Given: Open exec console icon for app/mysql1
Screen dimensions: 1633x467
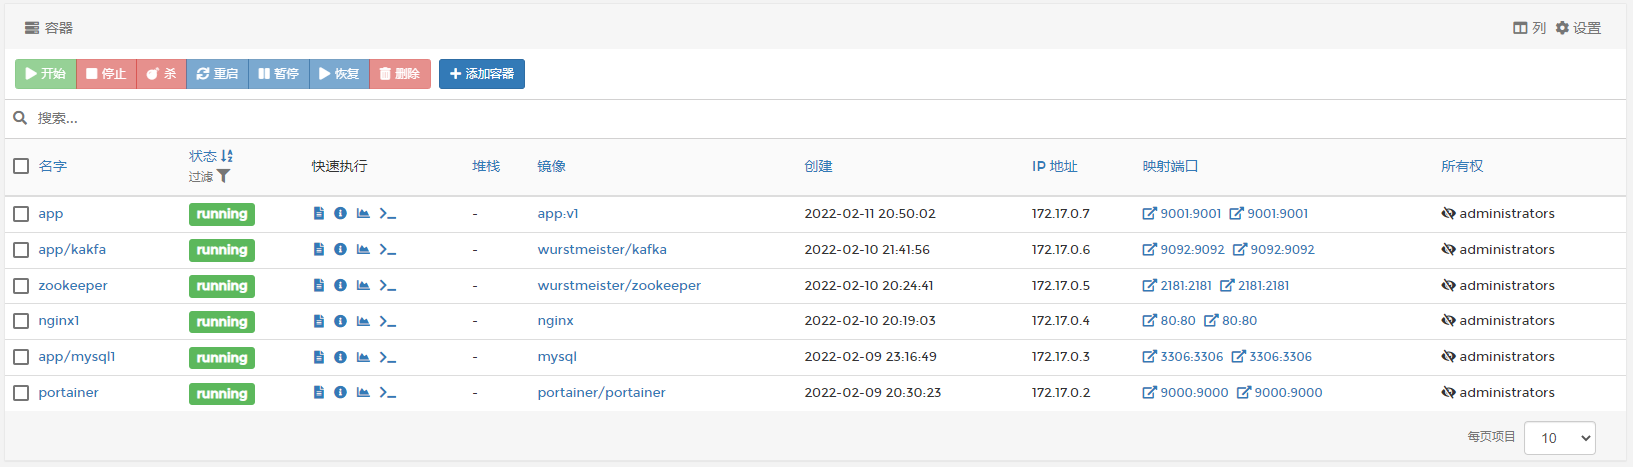Looking at the screenshot, I should click(x=388, y=357).
